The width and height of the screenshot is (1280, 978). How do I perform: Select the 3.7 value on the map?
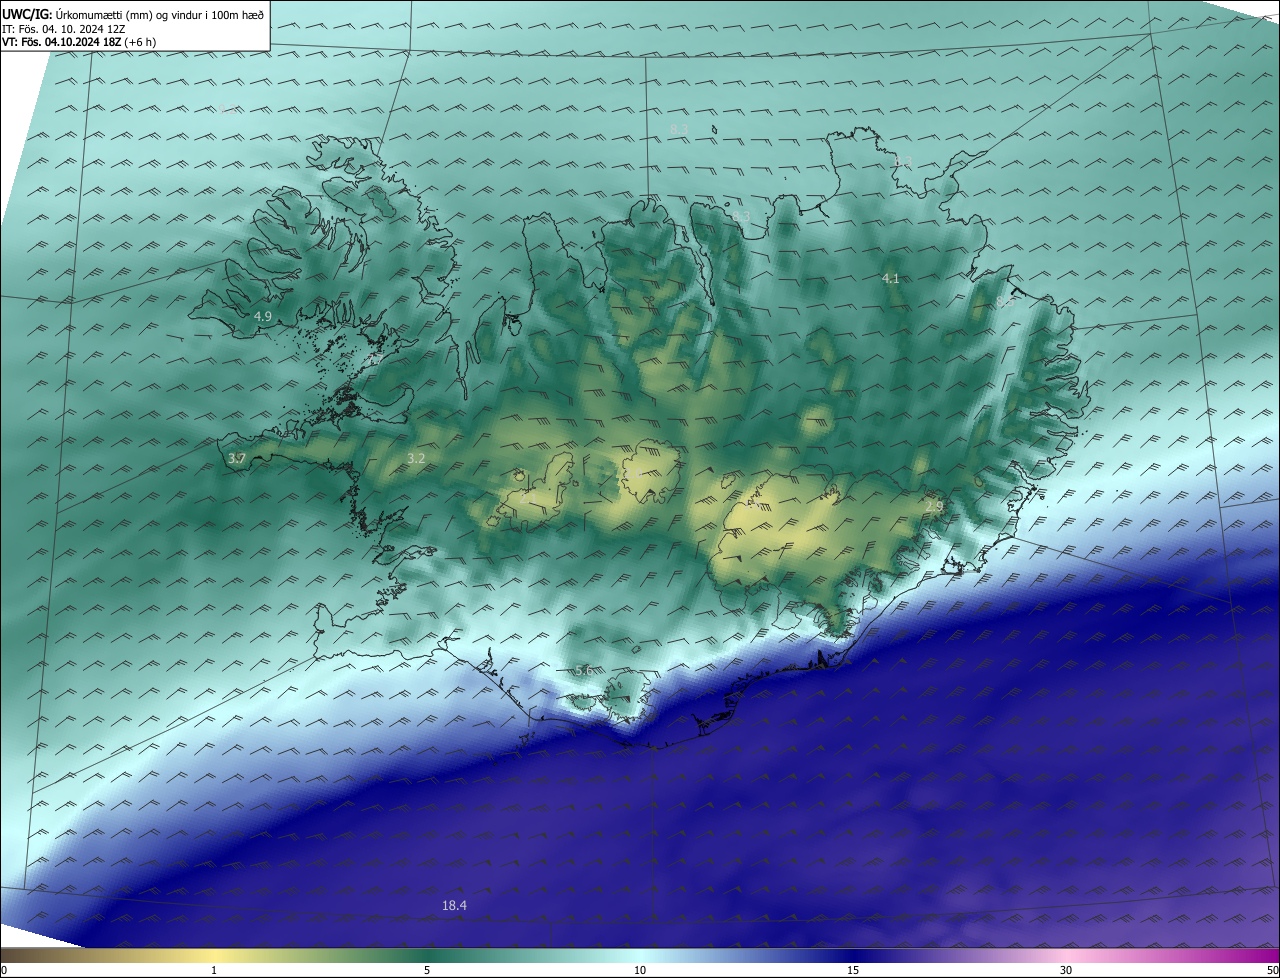click(237, 458)
